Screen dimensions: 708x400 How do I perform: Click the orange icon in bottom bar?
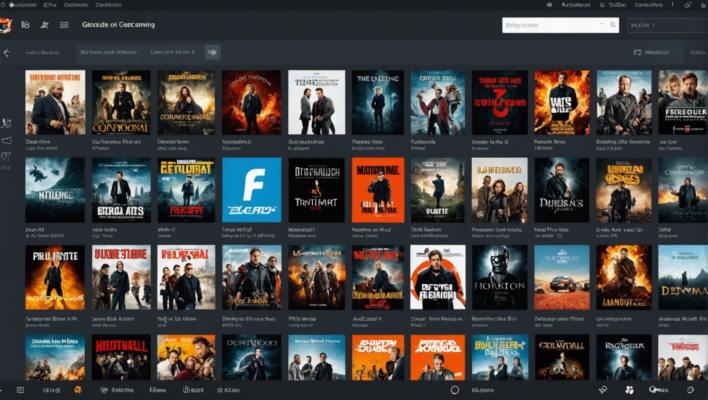pyautogui.click(x=78, y=390)
